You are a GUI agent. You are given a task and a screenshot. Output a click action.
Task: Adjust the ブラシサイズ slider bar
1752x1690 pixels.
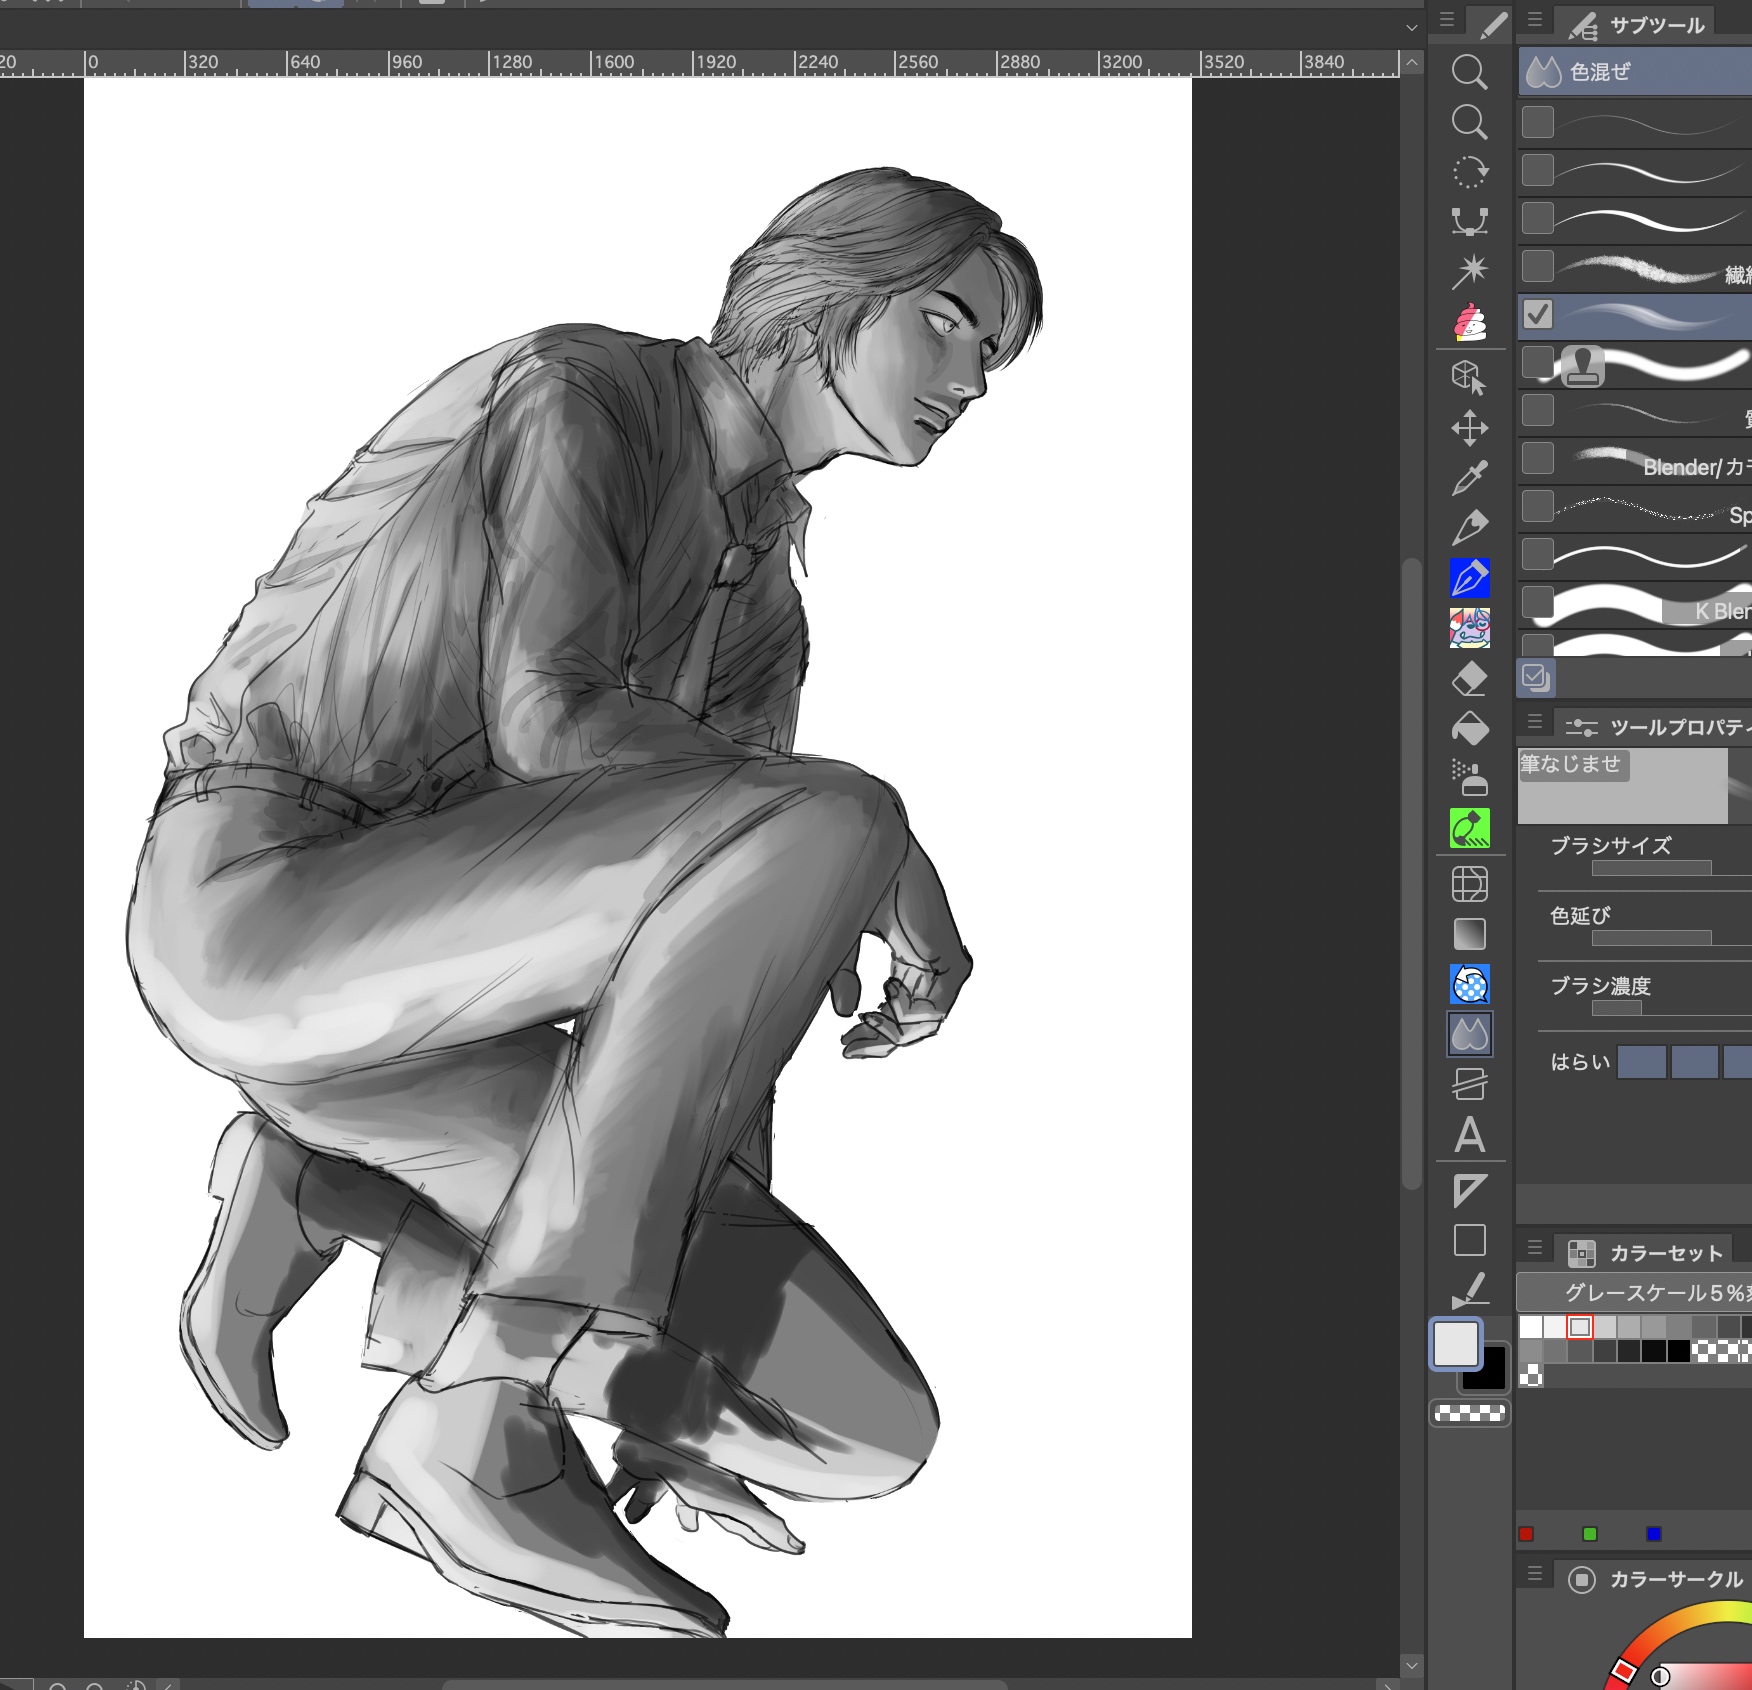pos(1651,868)
